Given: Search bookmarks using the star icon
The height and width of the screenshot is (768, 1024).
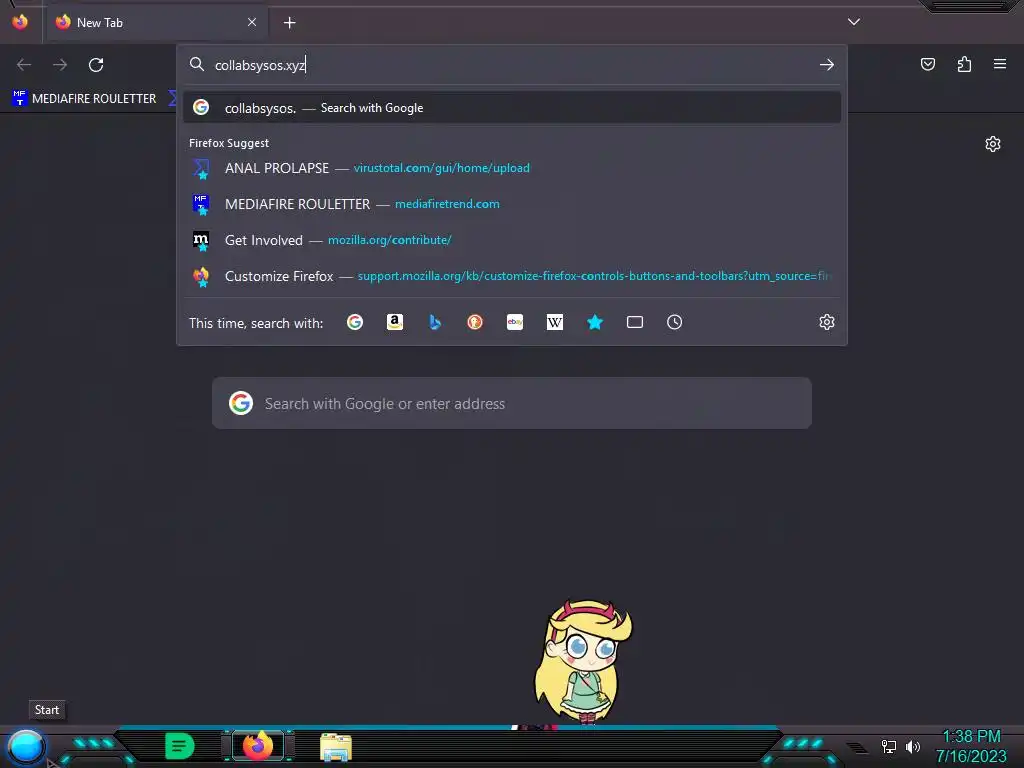Looking at the screenshot, I should tap(594, 322).
